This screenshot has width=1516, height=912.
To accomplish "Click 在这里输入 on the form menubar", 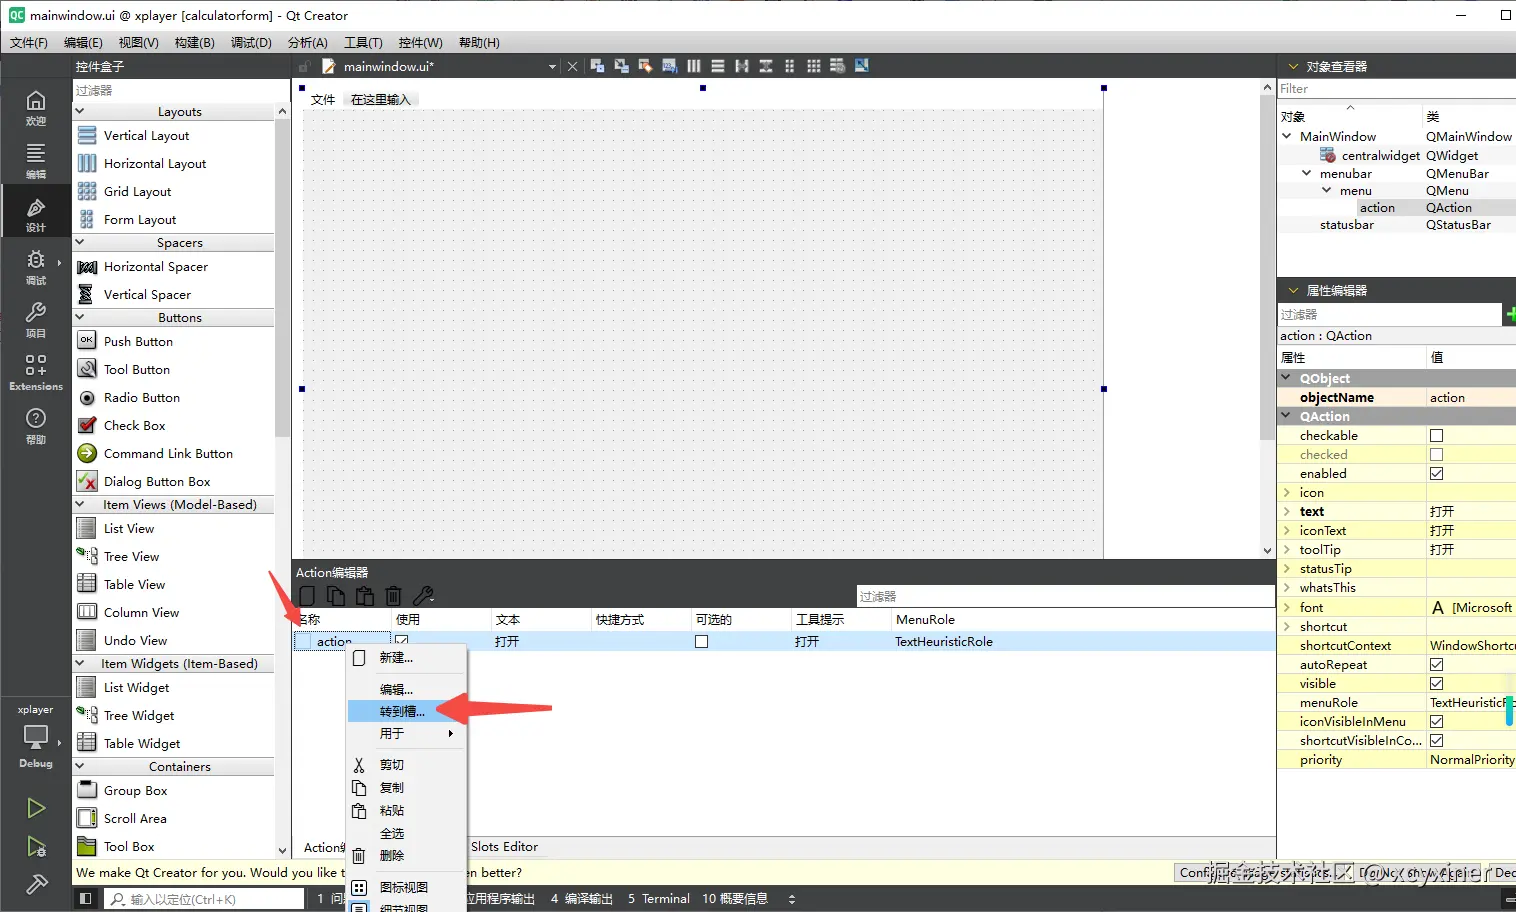I will [381, 100].
